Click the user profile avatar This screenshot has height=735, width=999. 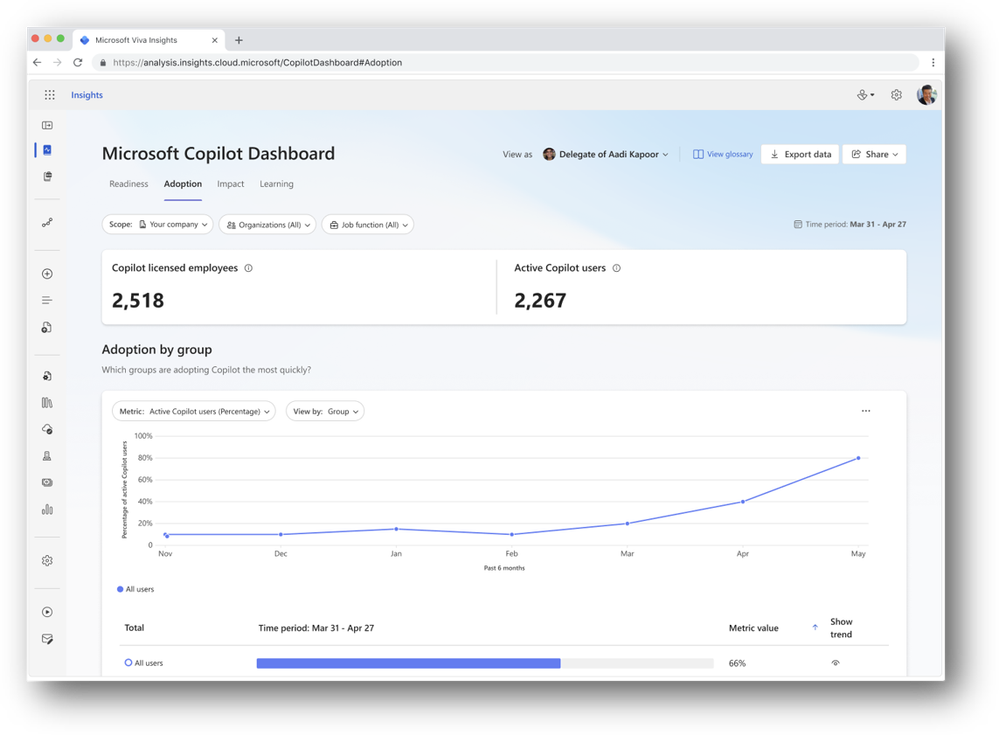926,95
